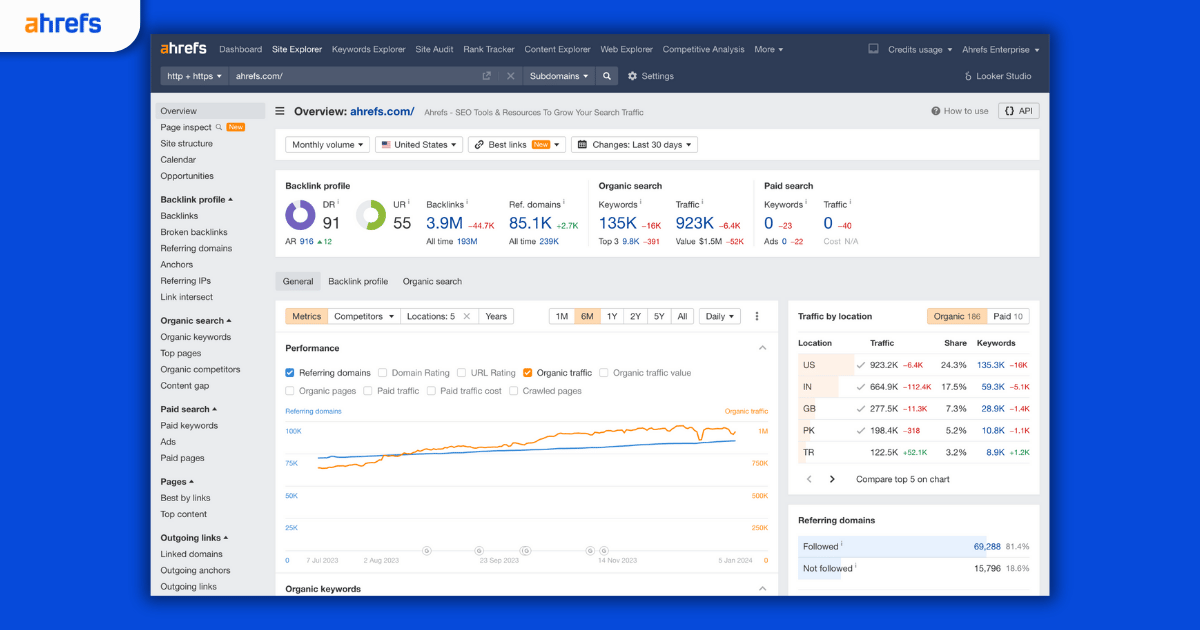
Task: Open the three-dot chart options menu
Action: click(757, 316)
